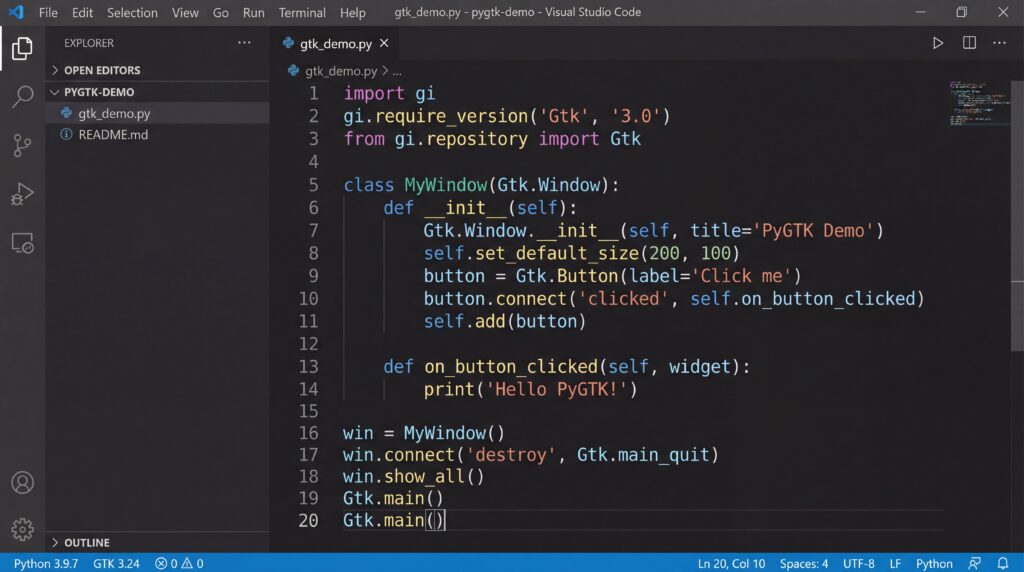The image size is (1024, 572).
Task: Open the Remote Explorer view
Action: click(x=22, y=242)
